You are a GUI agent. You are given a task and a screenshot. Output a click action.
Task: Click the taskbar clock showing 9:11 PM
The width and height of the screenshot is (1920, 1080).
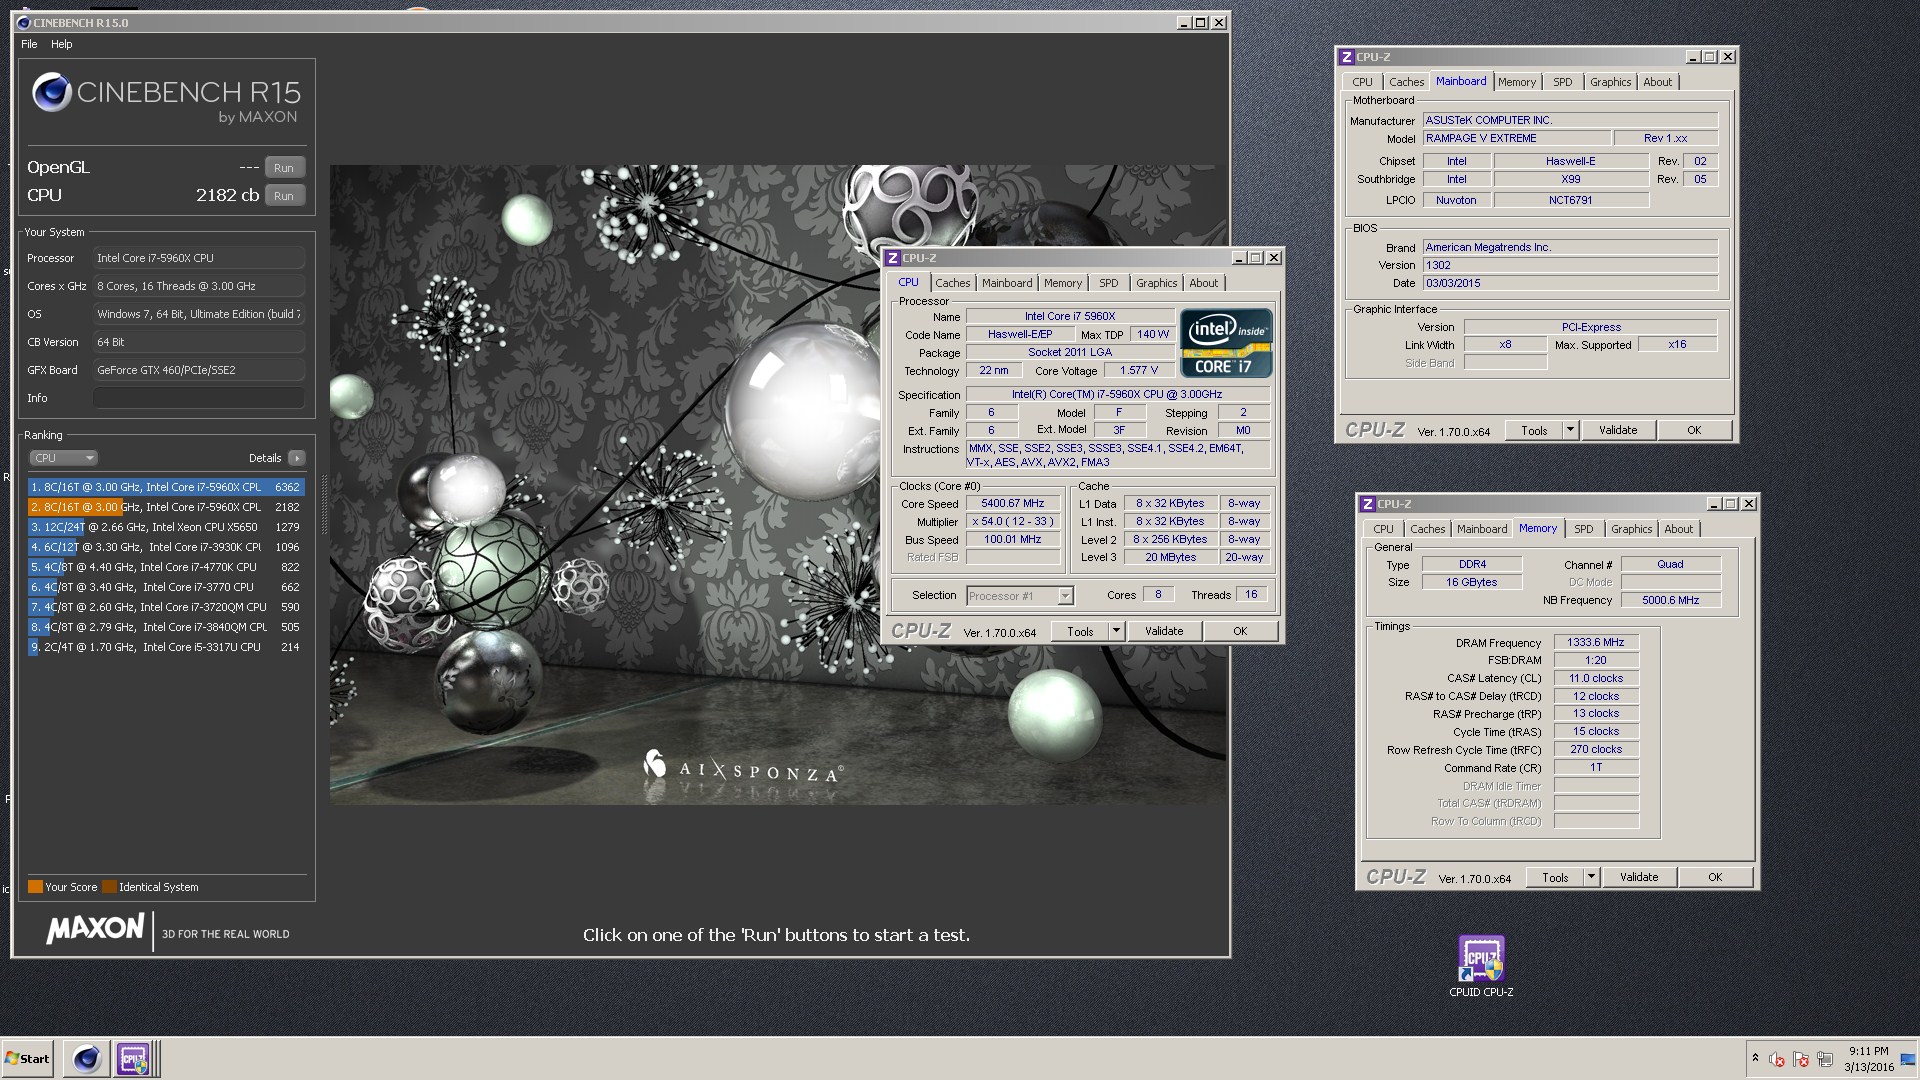(1868, 1051)
